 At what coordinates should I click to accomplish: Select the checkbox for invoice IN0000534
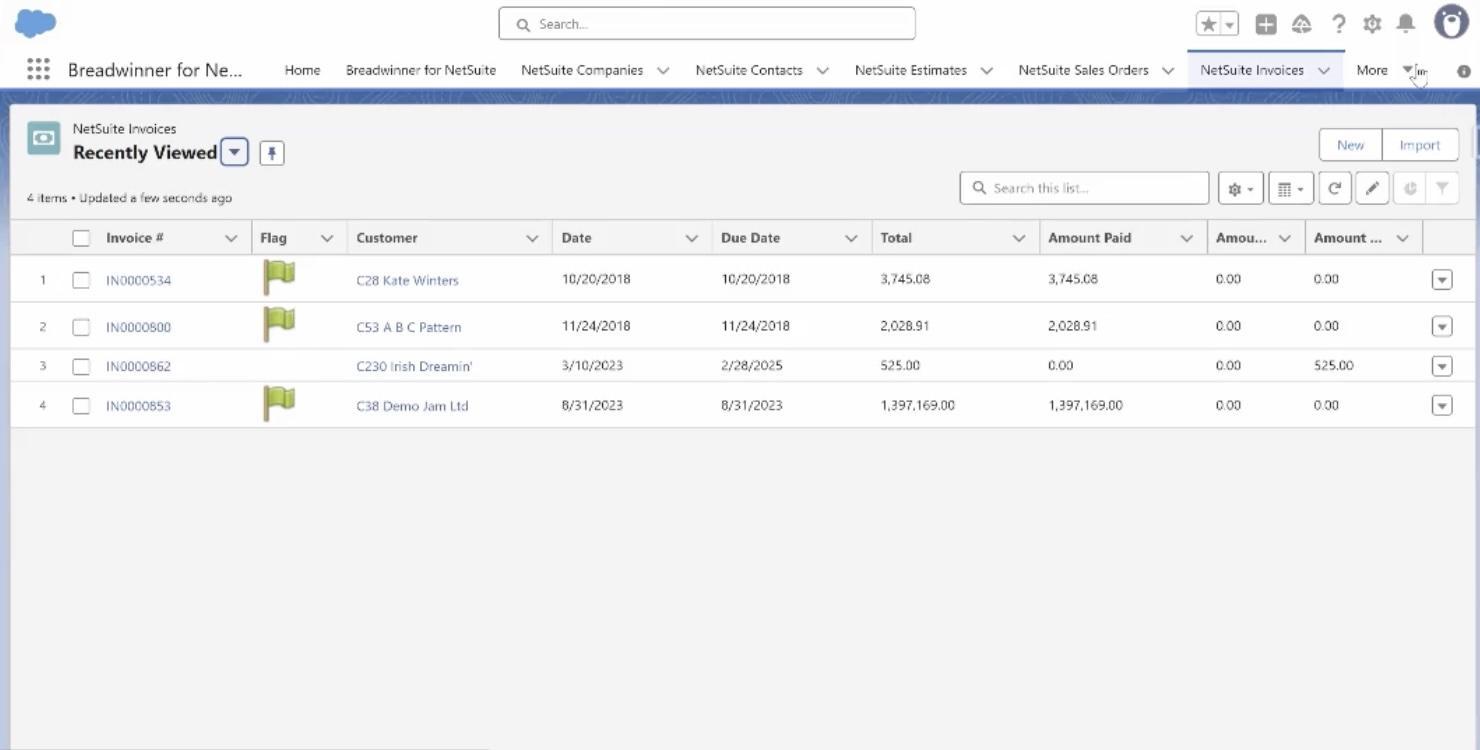tap(81, 279)
